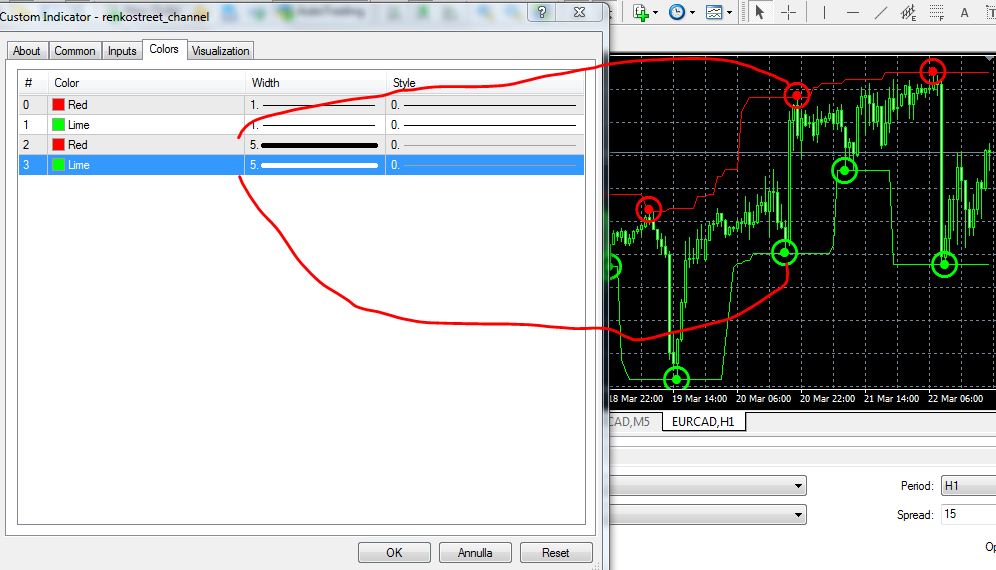Click Lime color swatch in row 3
The width and height of the screenshot is (996, 570).
[58, 165]
